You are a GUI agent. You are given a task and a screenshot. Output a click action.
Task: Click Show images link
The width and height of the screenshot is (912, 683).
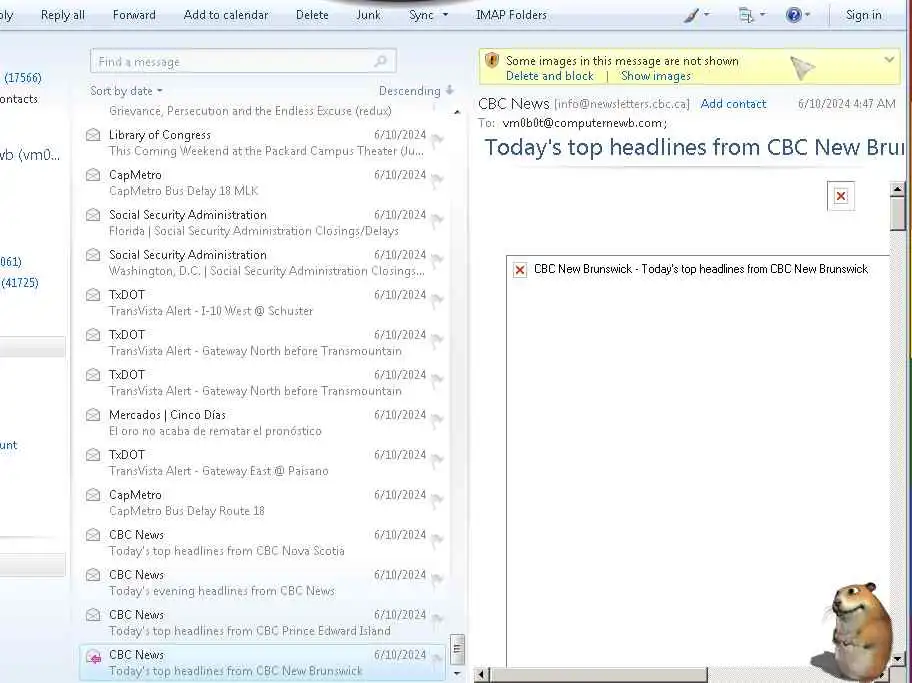pos(656,76)
